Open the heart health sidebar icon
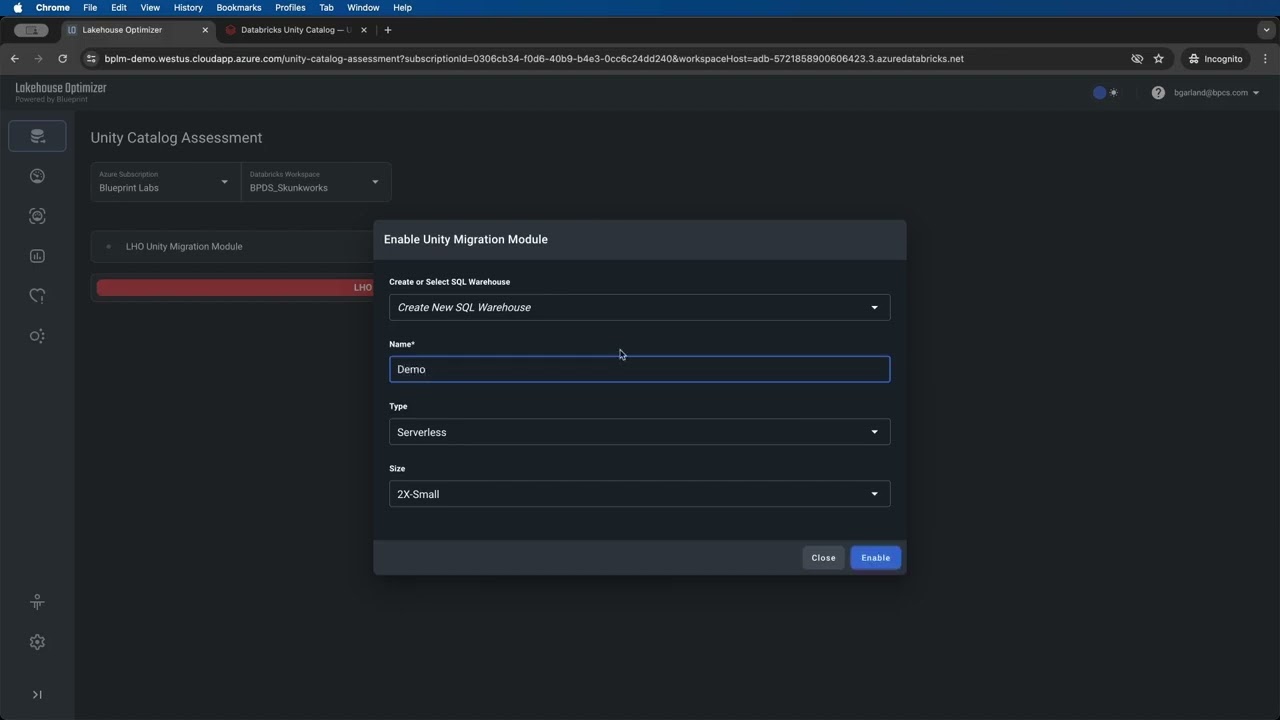Image resolution: width=1280 pixels, height=720 pixels. click(x=37, y=296)
